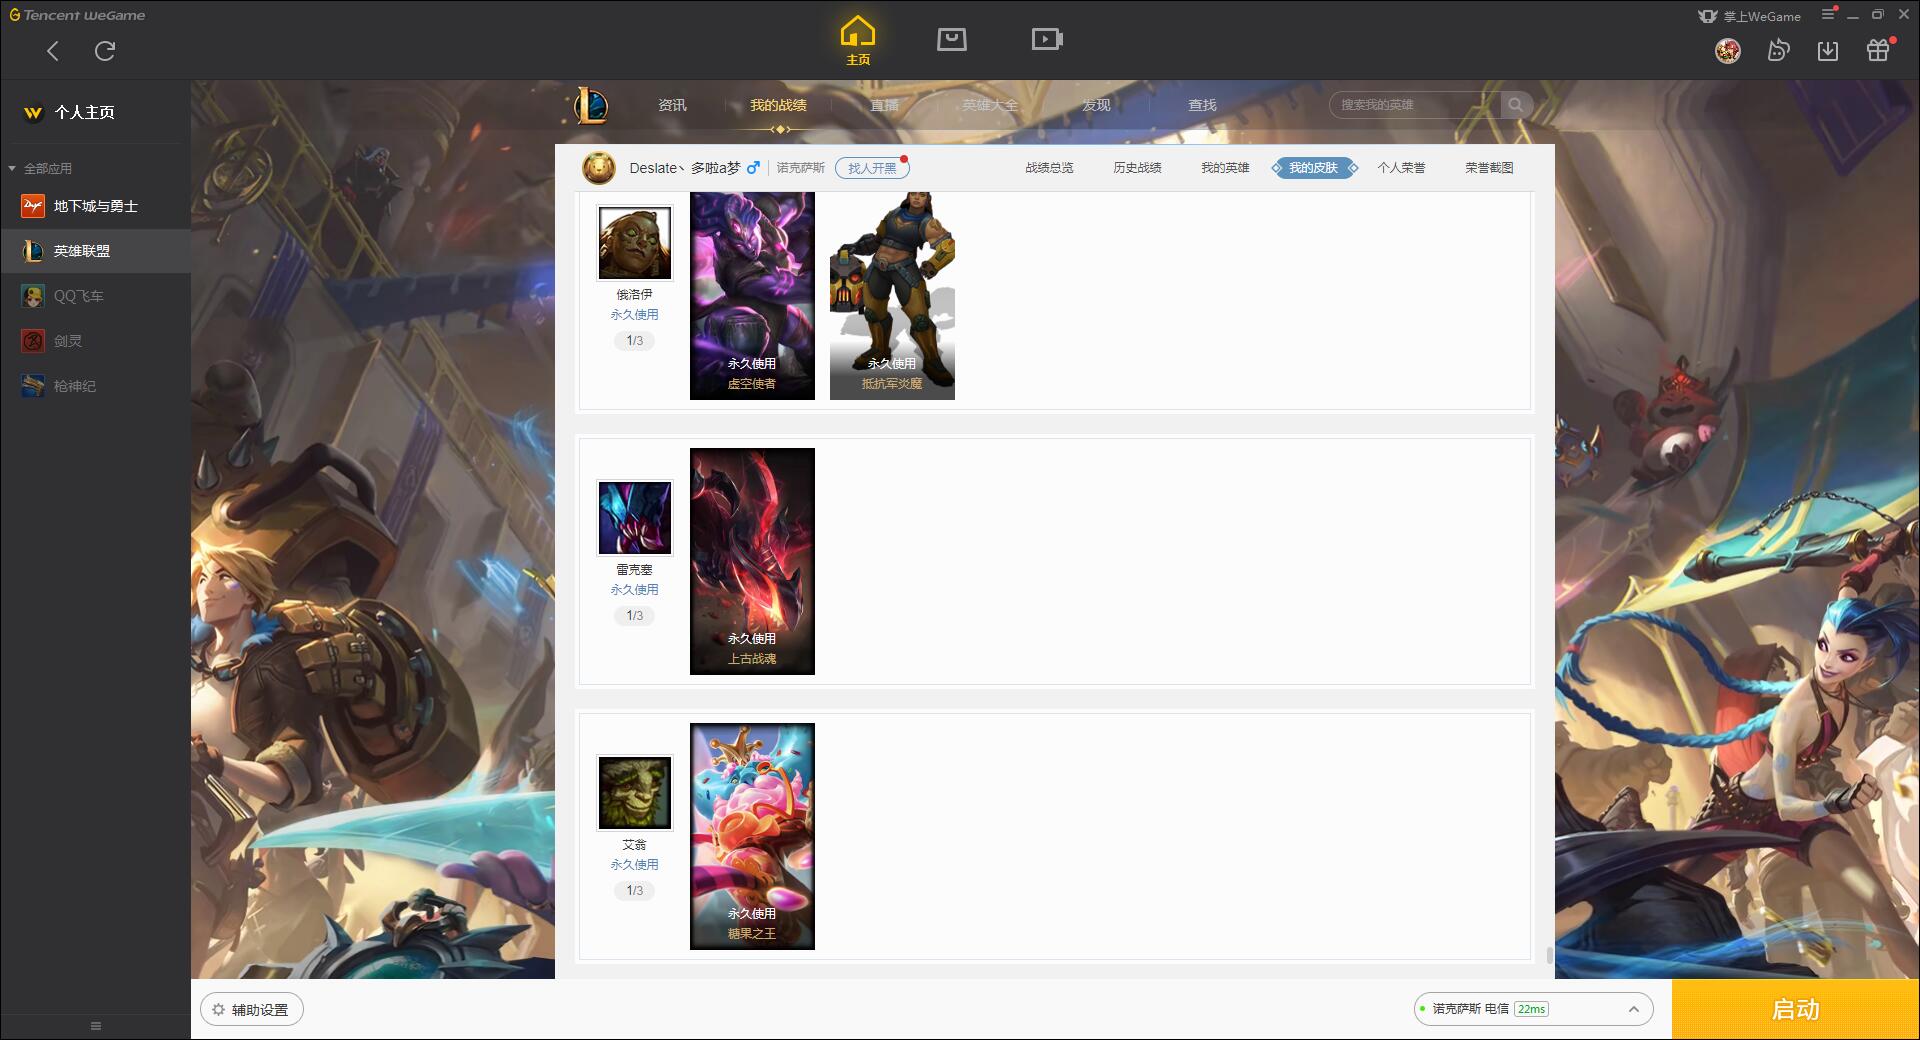Click the skin list scrollbar thumb
The image size is (1920, 1040).
point(1550,955)
